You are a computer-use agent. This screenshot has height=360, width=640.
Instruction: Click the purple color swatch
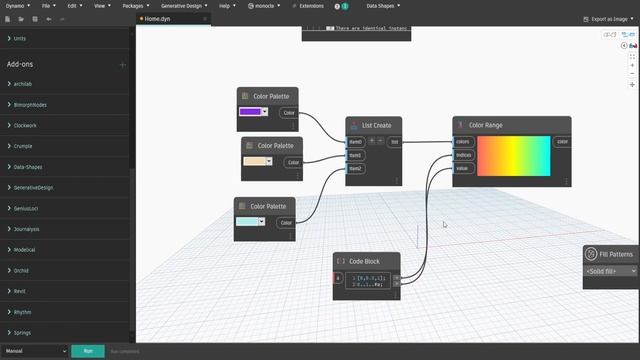tap(250, 111)
